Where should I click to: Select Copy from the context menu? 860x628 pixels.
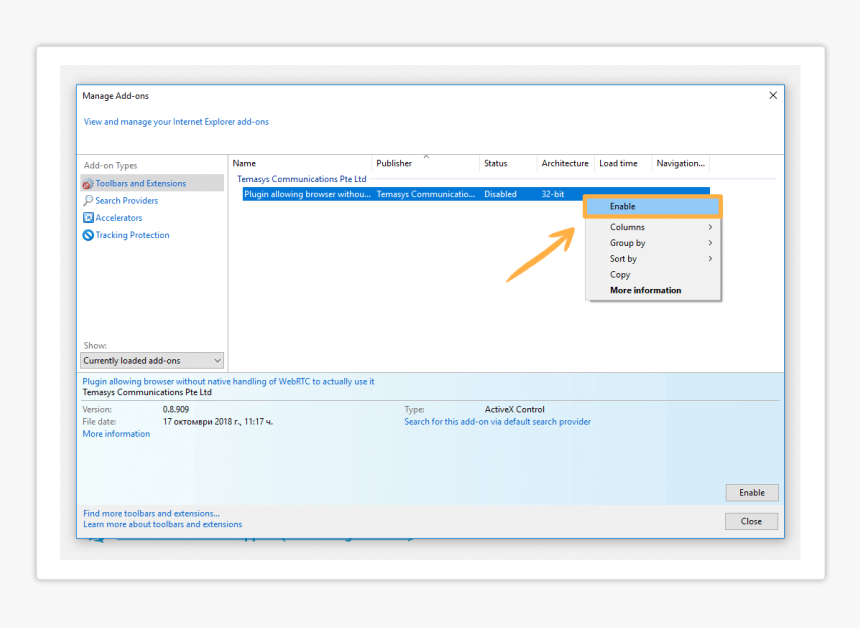(621, 275)
